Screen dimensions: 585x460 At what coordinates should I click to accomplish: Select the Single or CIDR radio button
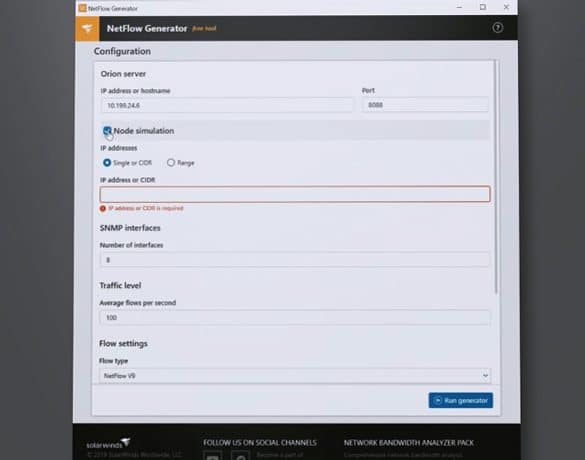pos(107,163)
